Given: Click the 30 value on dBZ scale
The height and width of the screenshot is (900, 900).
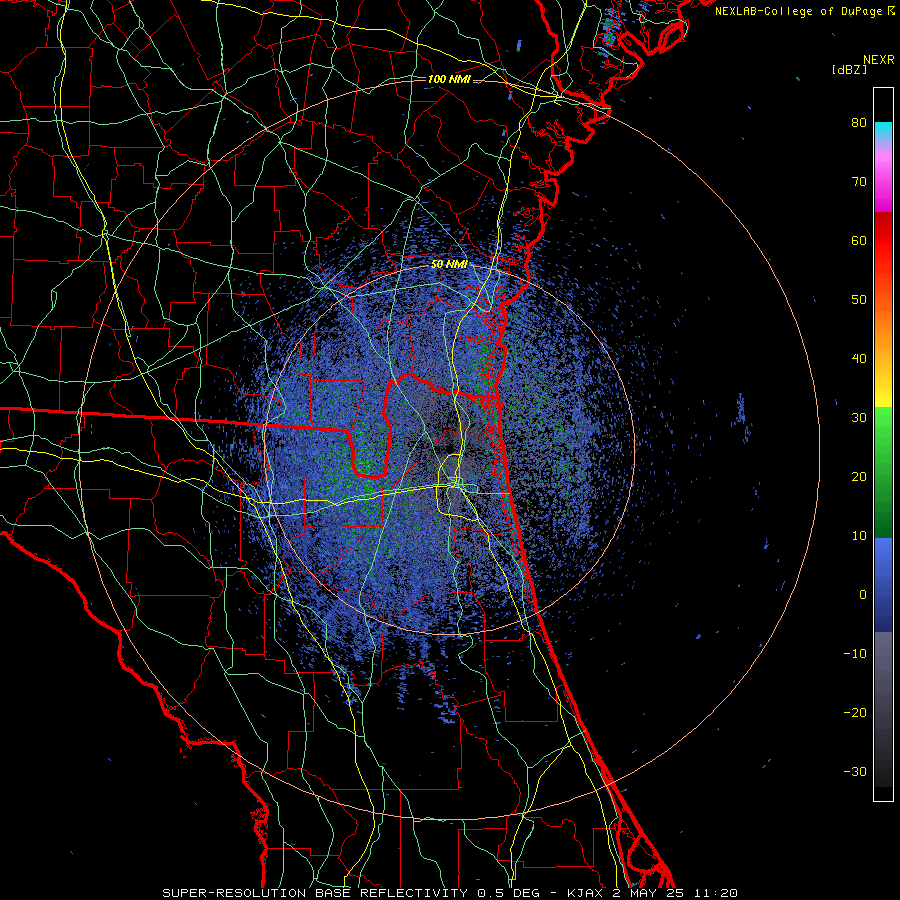Looking at the screenshot, I should [x=859, y=418].
